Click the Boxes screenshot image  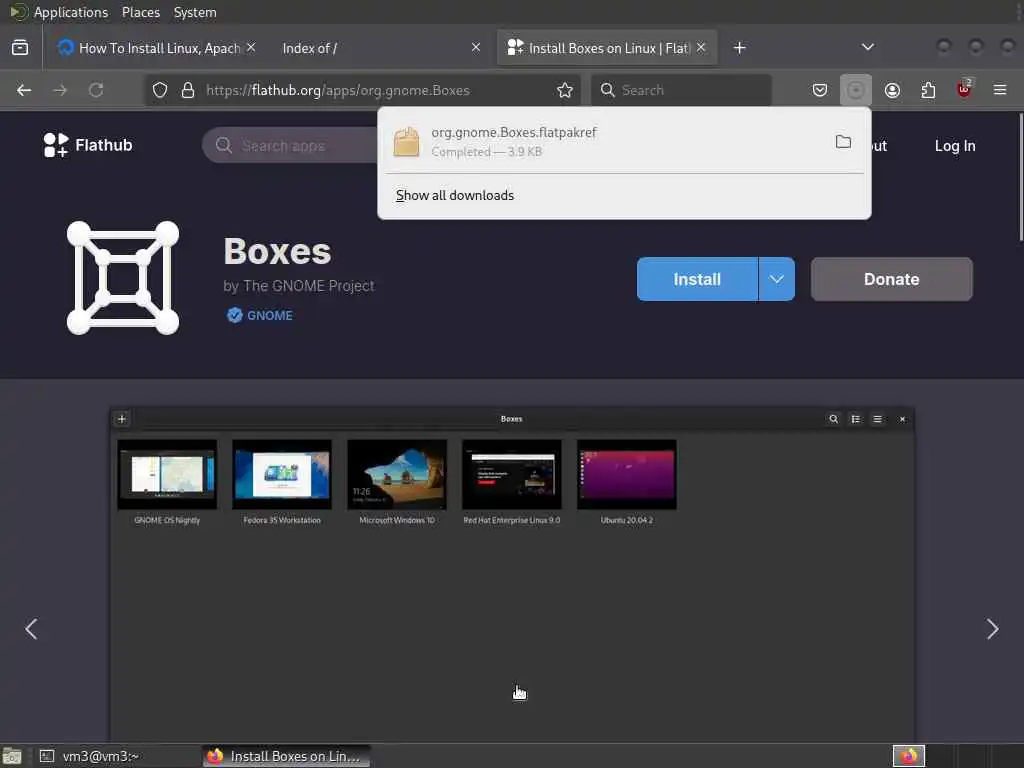[x=512, y=575]
